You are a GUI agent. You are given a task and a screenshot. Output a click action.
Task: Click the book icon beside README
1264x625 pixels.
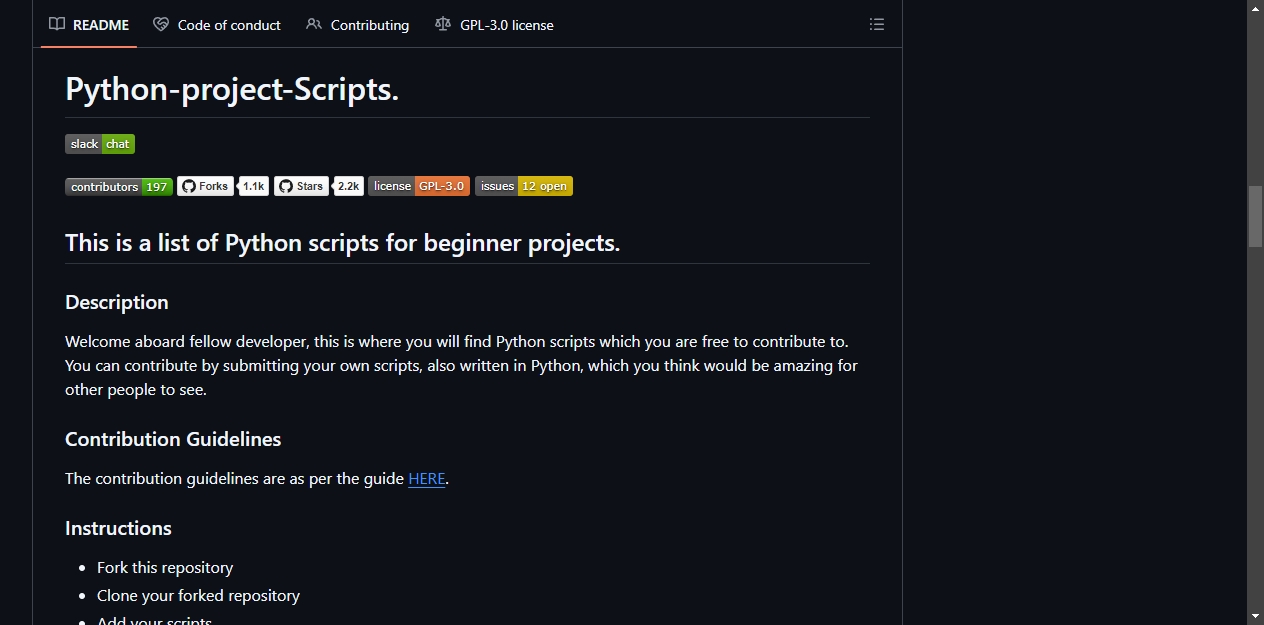(57, 25)
